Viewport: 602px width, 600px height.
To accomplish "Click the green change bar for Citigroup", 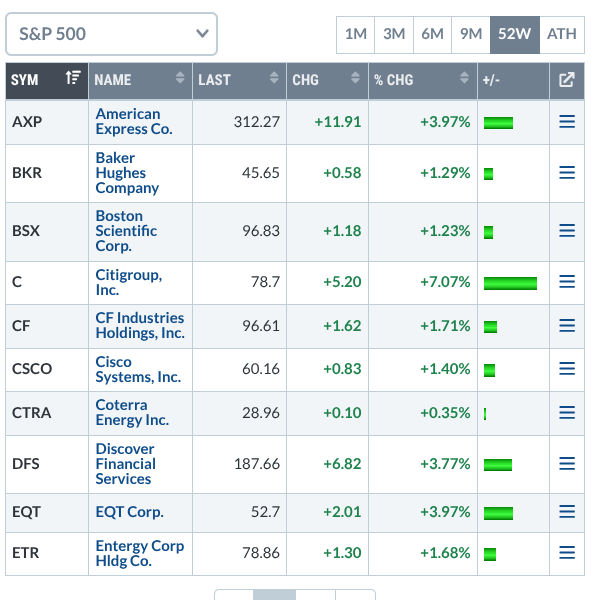I will click(x=510, y=283).
